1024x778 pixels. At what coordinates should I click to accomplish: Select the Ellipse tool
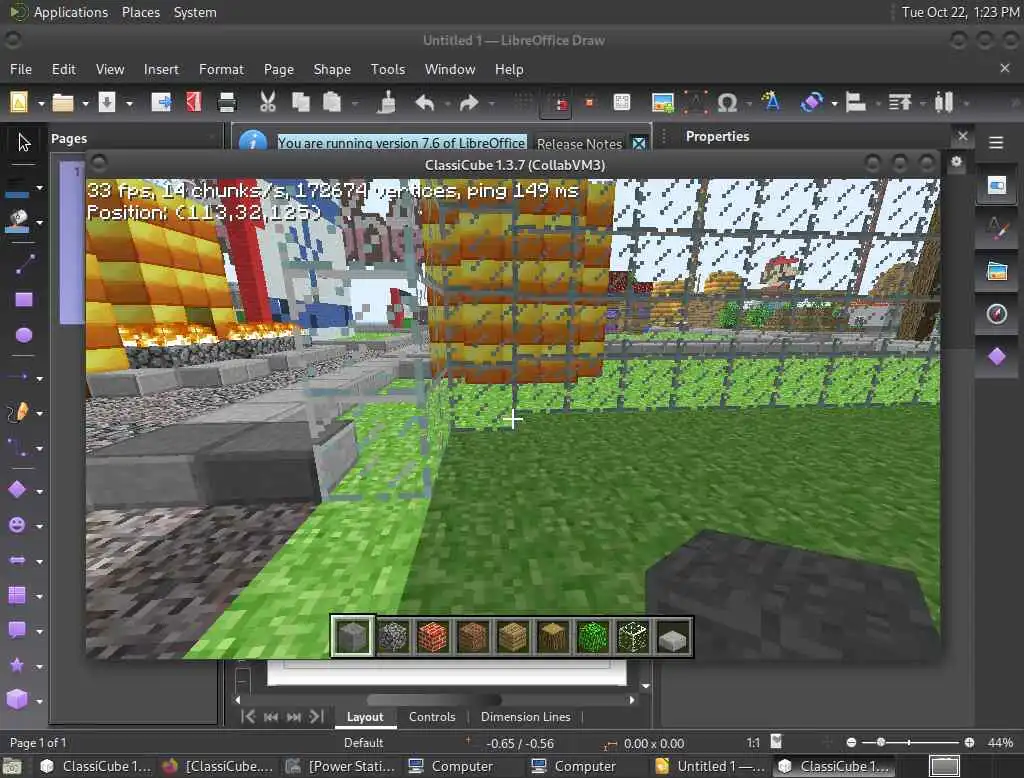pyautogui.click(x=24, y=335)
